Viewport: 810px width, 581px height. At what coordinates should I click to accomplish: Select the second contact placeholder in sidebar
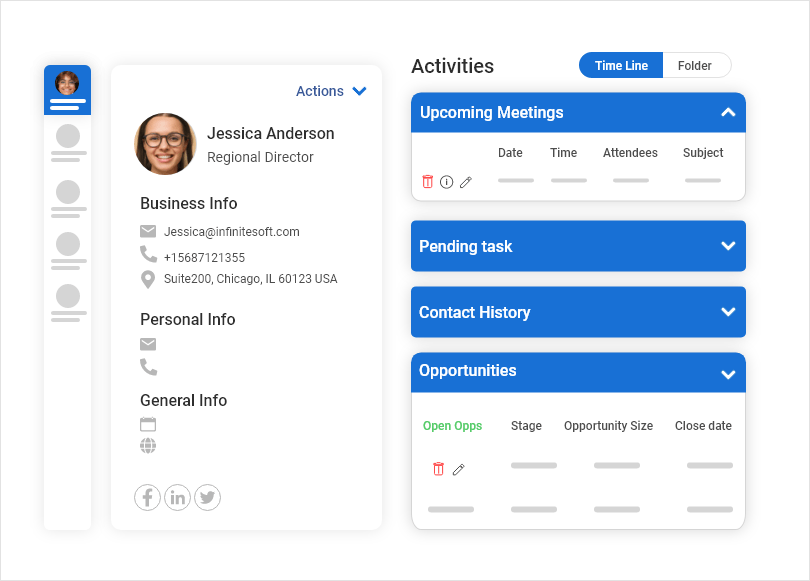68,143
